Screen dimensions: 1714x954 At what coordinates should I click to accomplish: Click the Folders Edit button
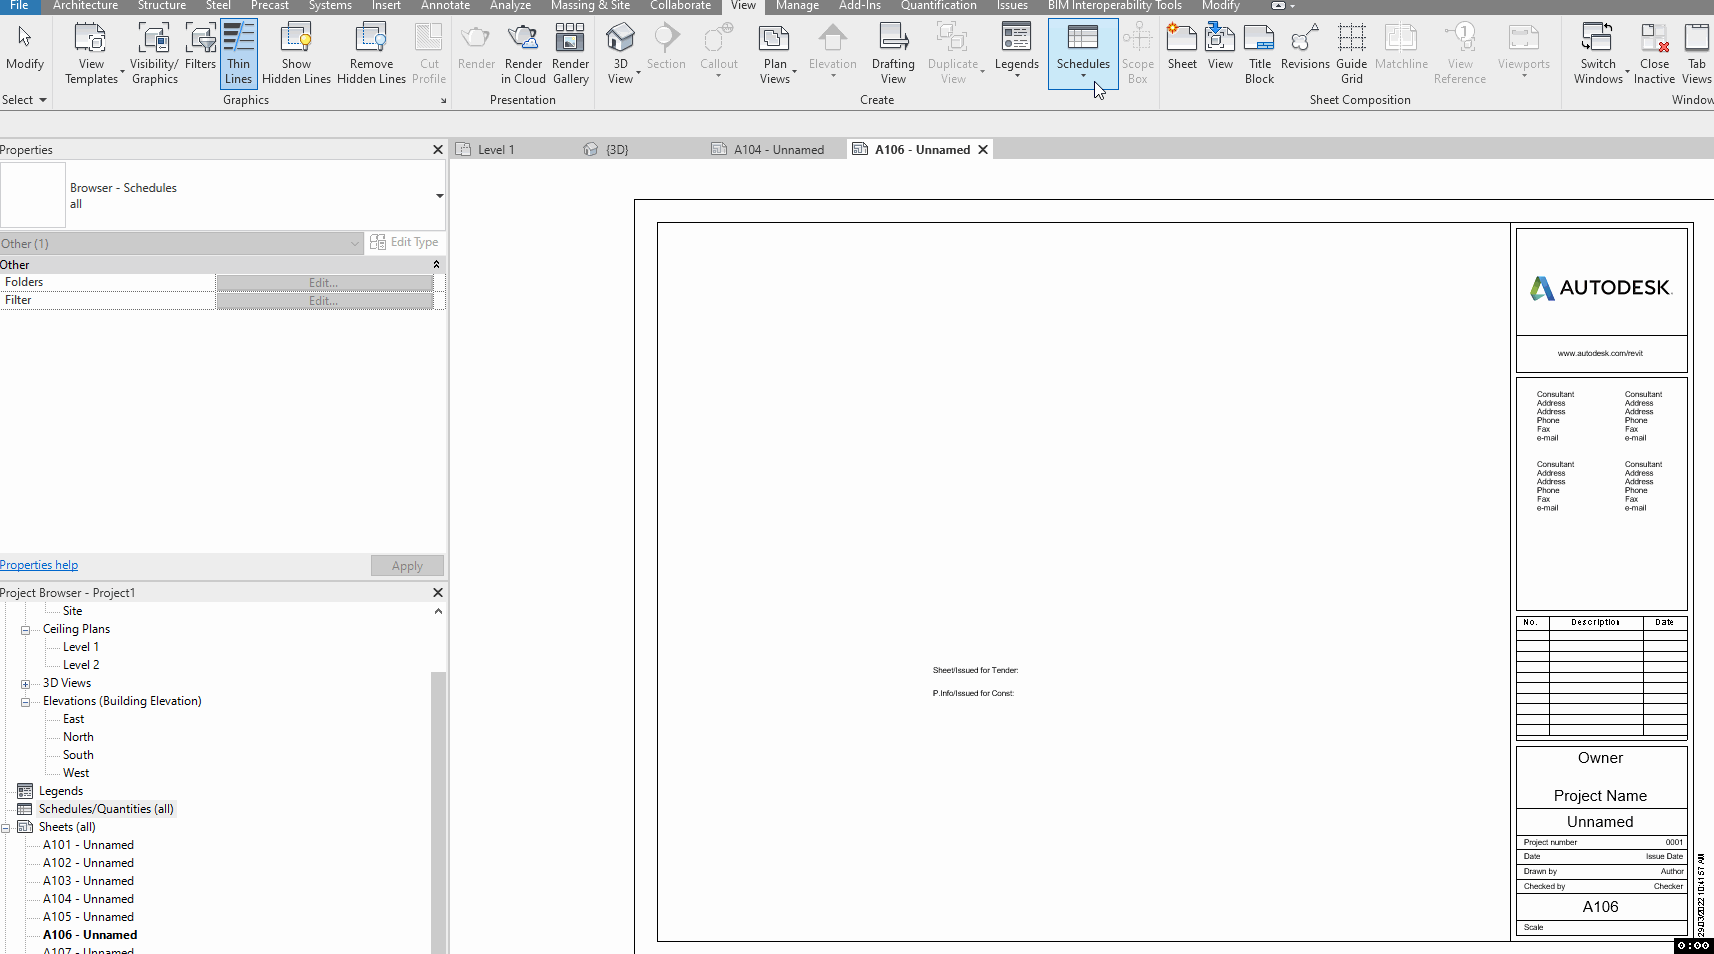(x=324, y=283)
